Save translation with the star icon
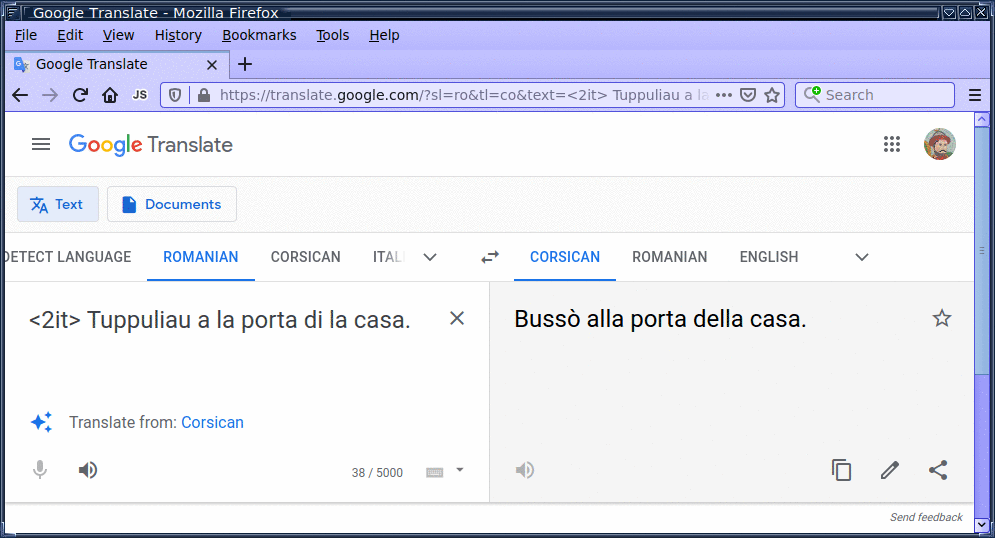The width and height of the screenshot is (995, 538). pos(942,318)
